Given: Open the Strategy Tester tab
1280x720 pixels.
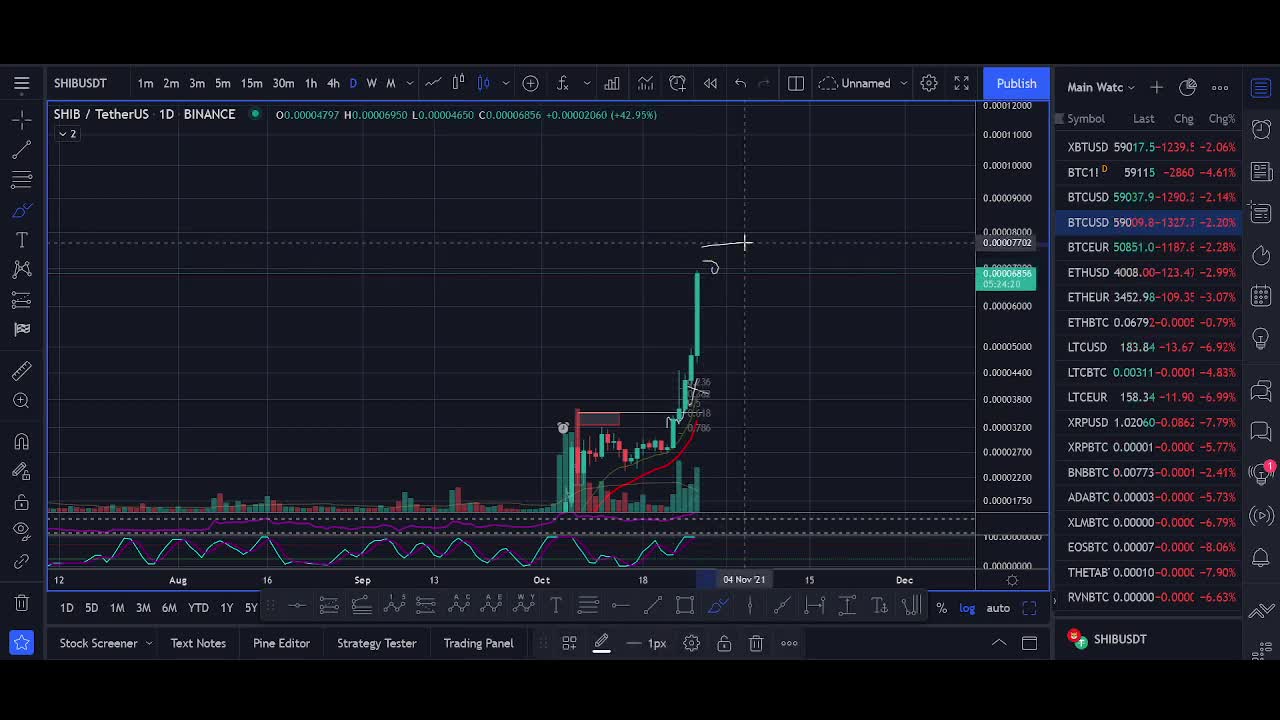Looking at the screenshot, I should tap(376, 643).
